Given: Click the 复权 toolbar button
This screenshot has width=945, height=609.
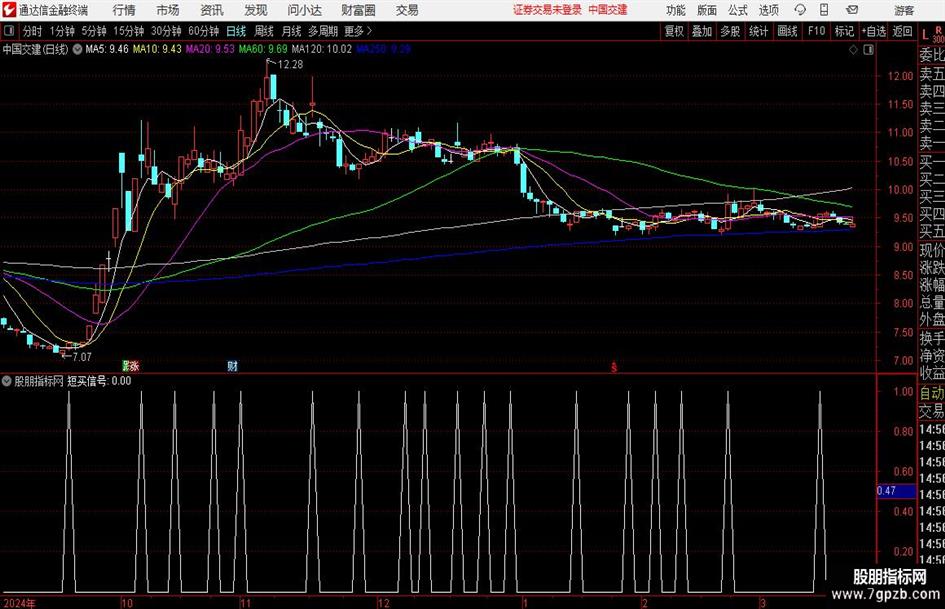Looking at the screenshot, I should coord(674,31).
